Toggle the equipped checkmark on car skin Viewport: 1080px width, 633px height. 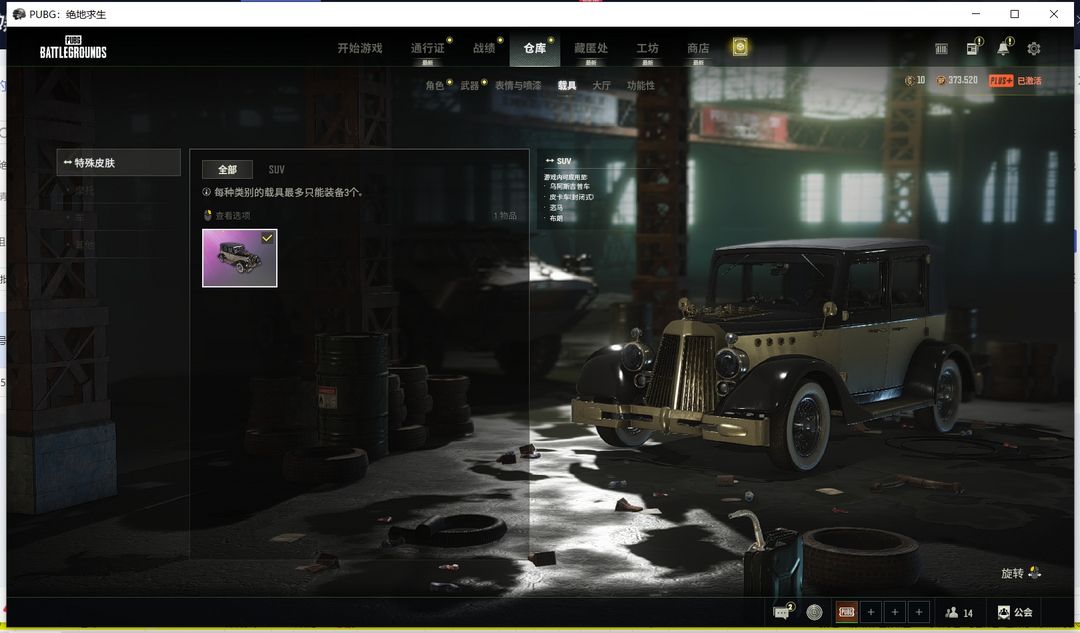267,238
